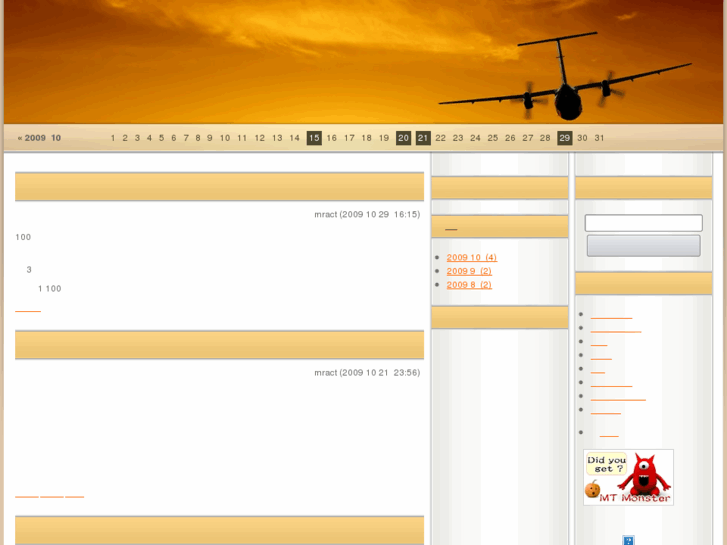Open the first link below the 23:56 post
Image resolution: width=727 pixels, height=545 pixels.
(x=27, y=494)
